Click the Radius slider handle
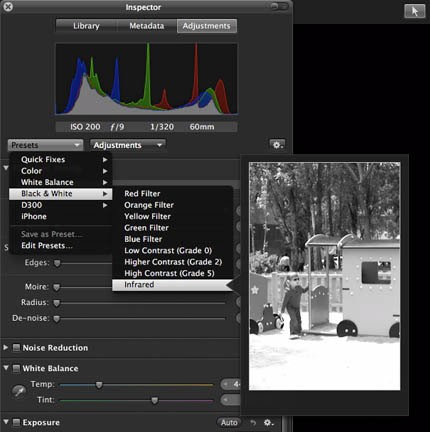 click(57, 303)
